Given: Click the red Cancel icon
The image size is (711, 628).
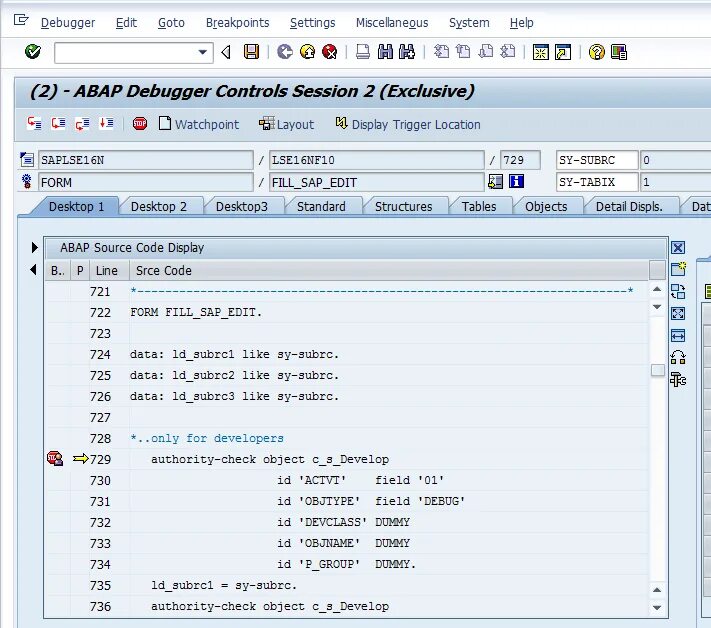Looking at the screenshot, I should [330, 52].
